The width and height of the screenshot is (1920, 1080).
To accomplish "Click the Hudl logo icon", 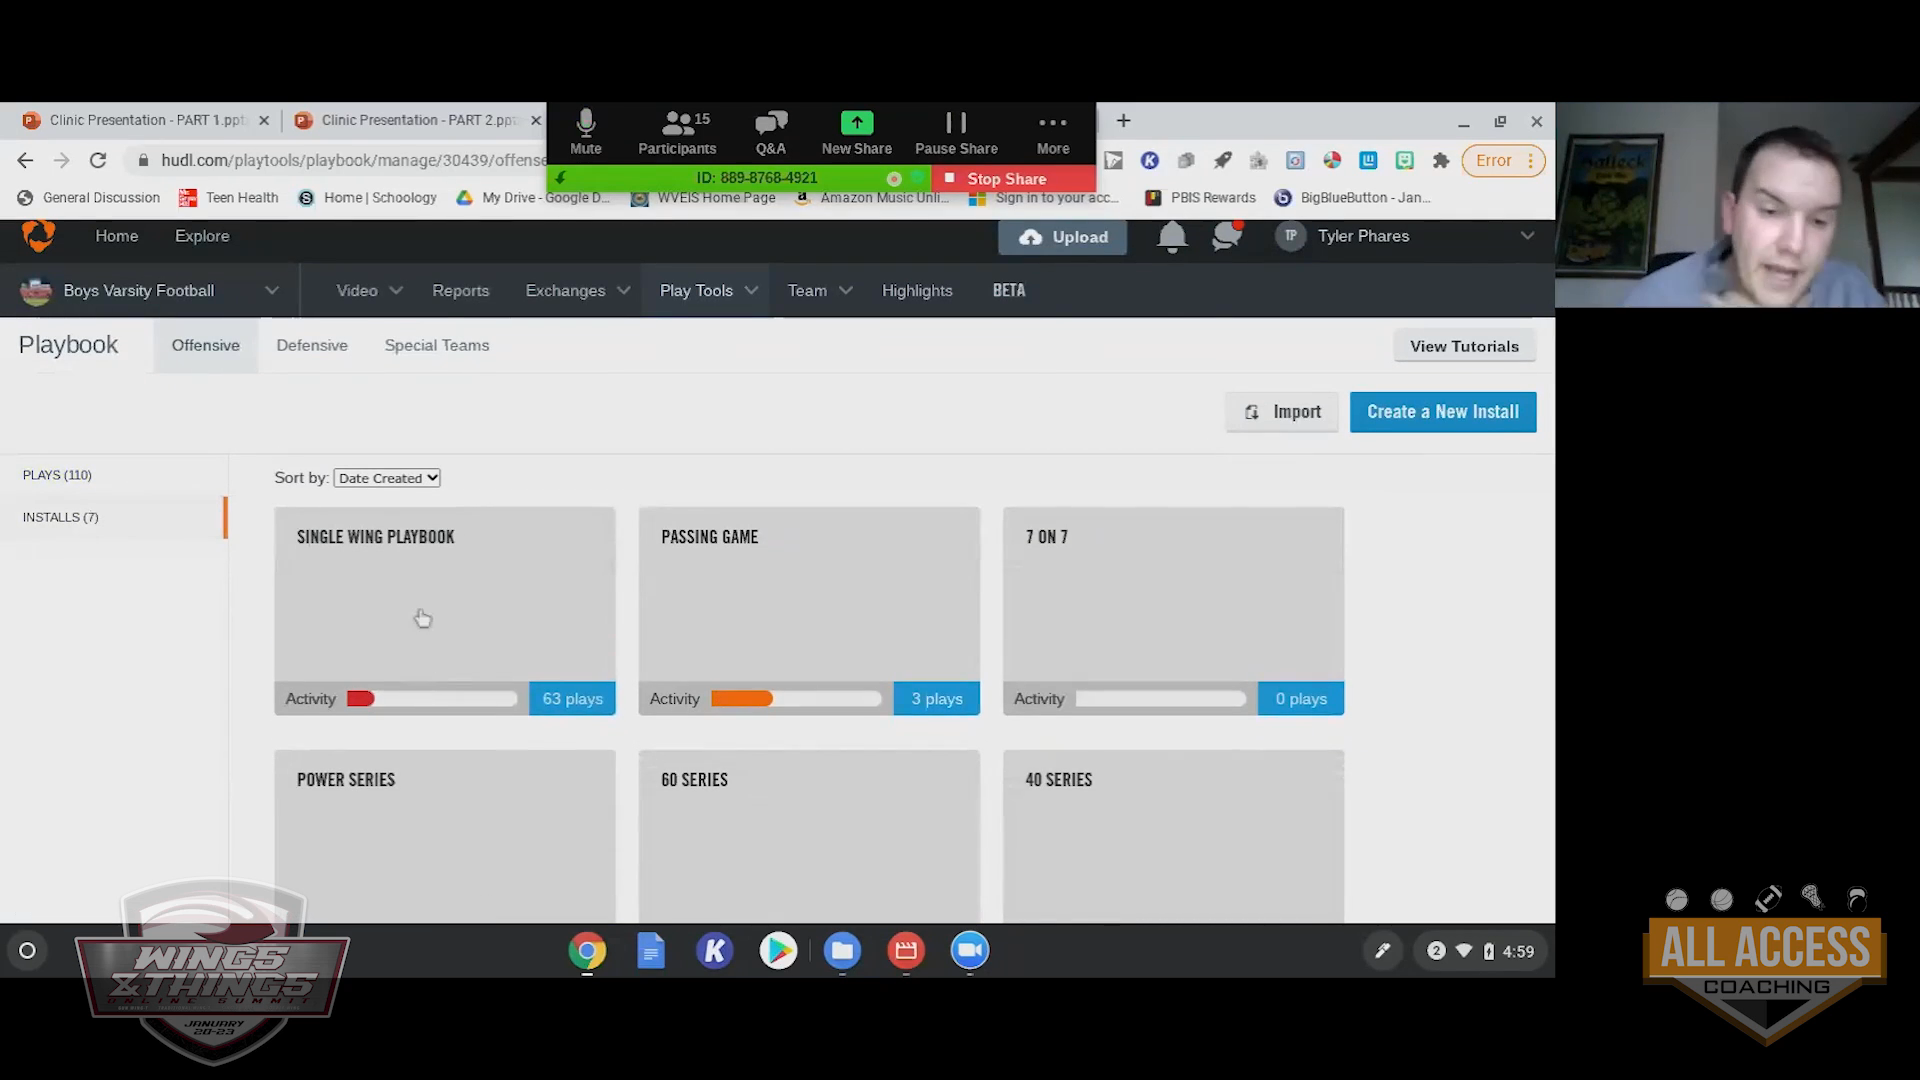I will coord(38,236).
